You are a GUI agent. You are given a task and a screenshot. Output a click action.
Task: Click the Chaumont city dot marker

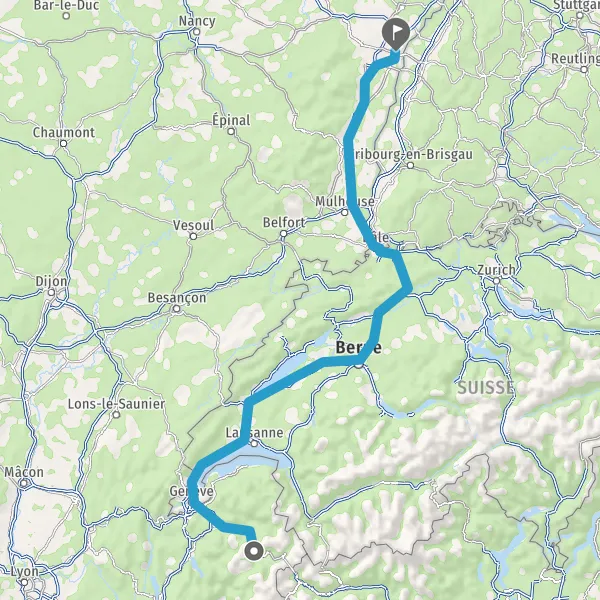64,143
